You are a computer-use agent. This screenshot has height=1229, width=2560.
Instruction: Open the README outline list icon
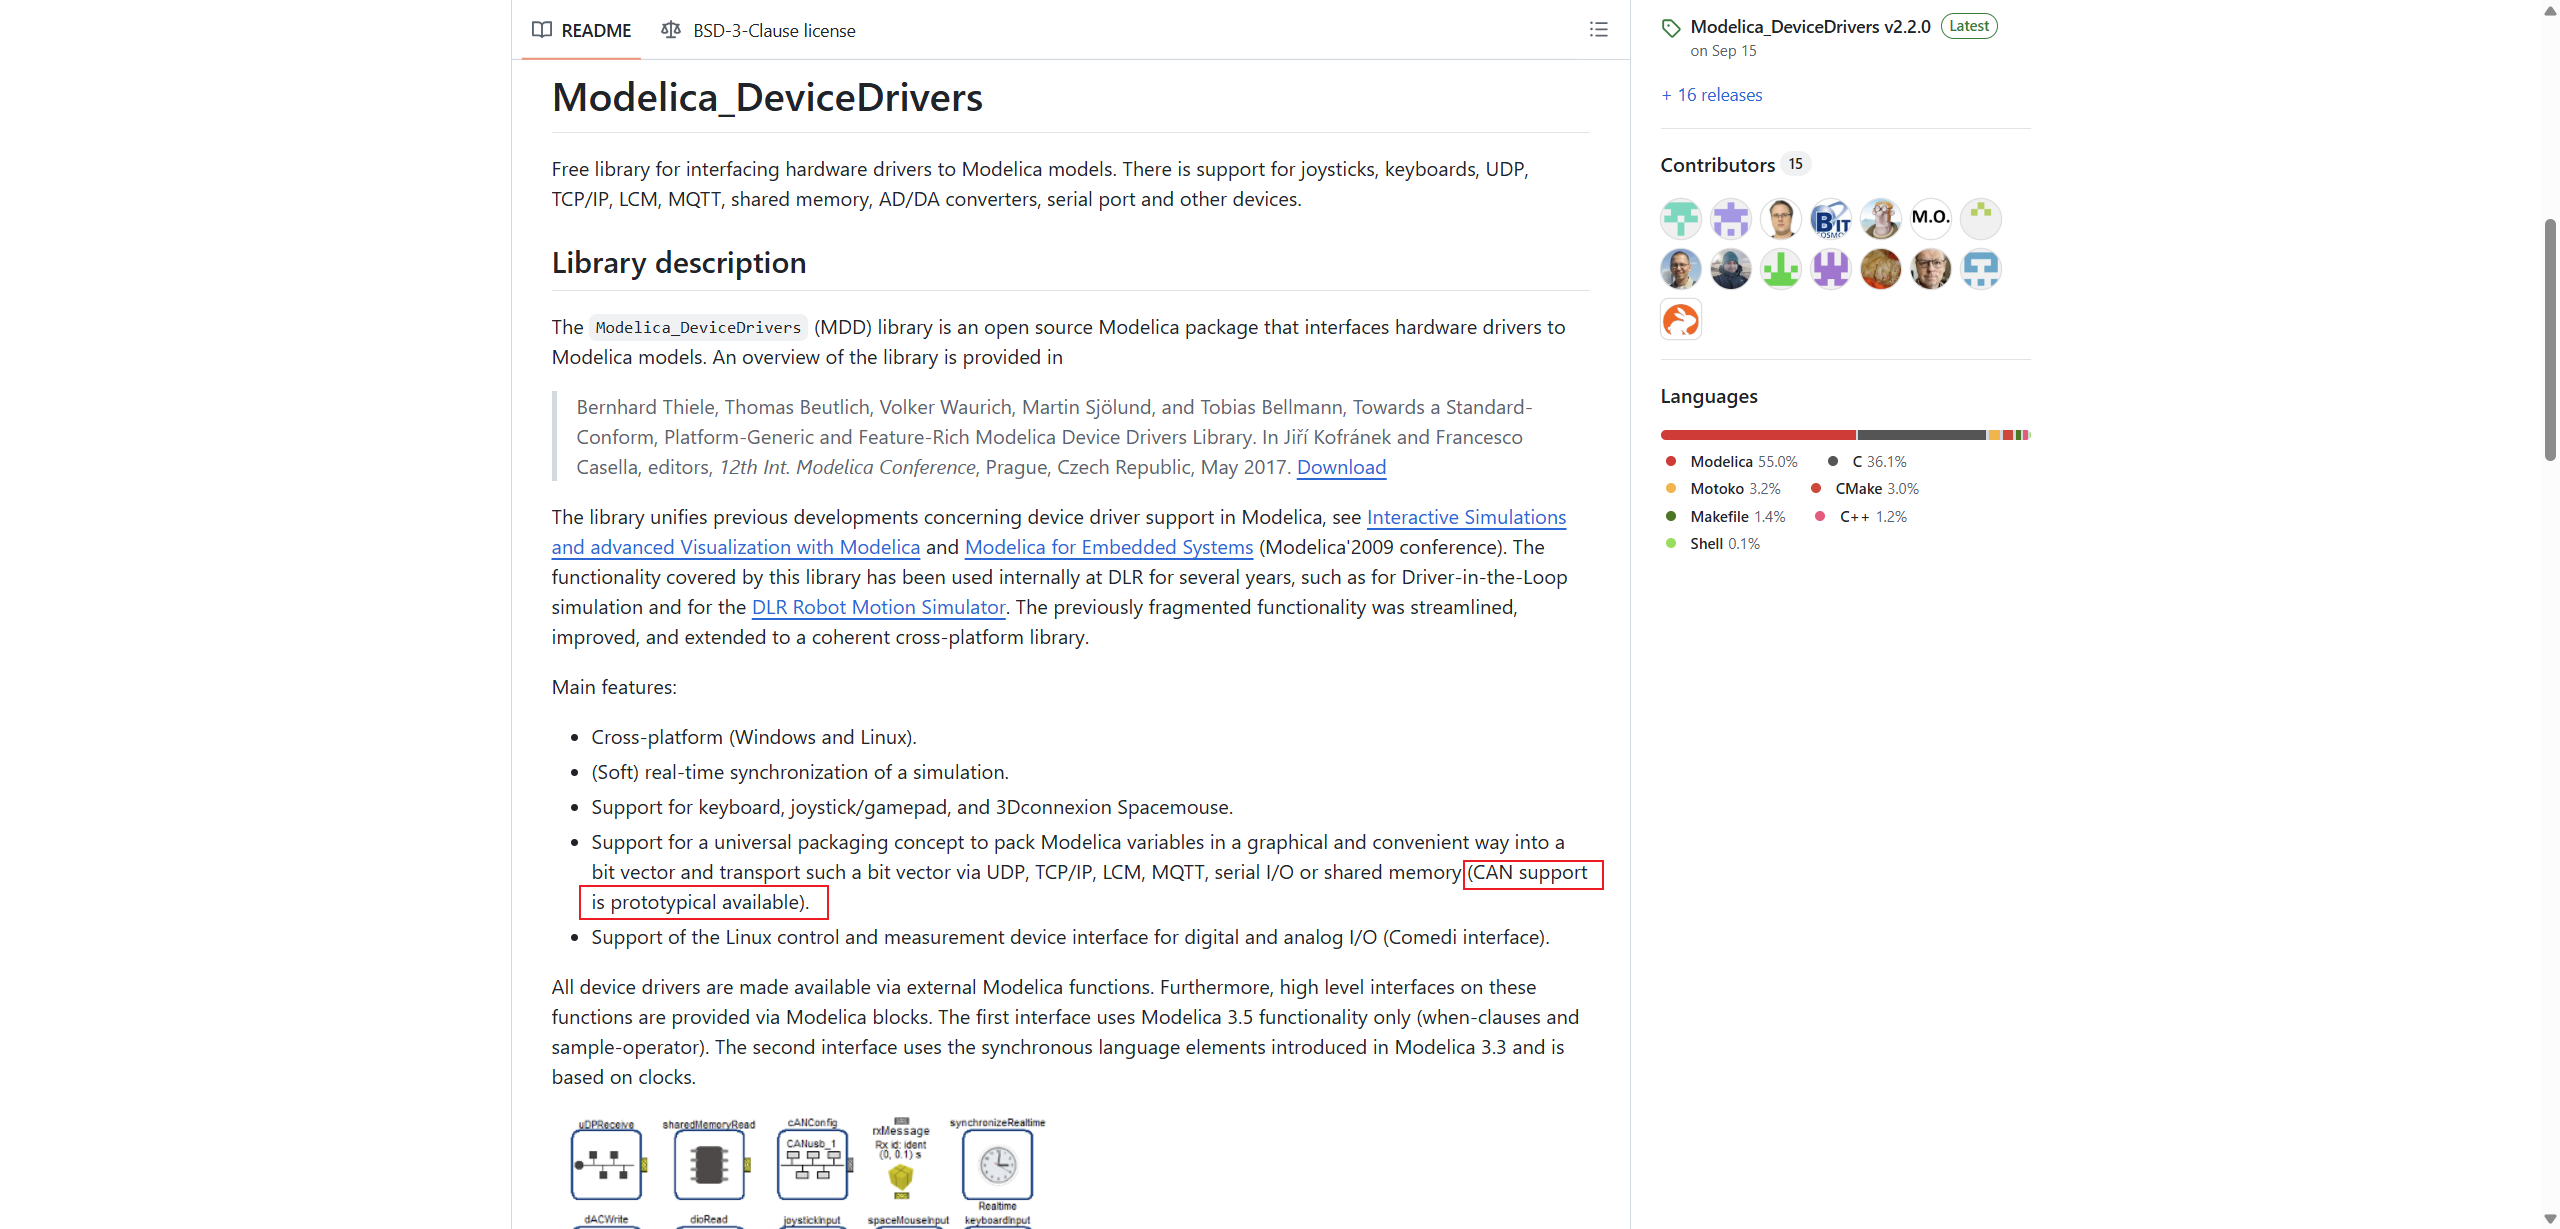(1598, 30)
